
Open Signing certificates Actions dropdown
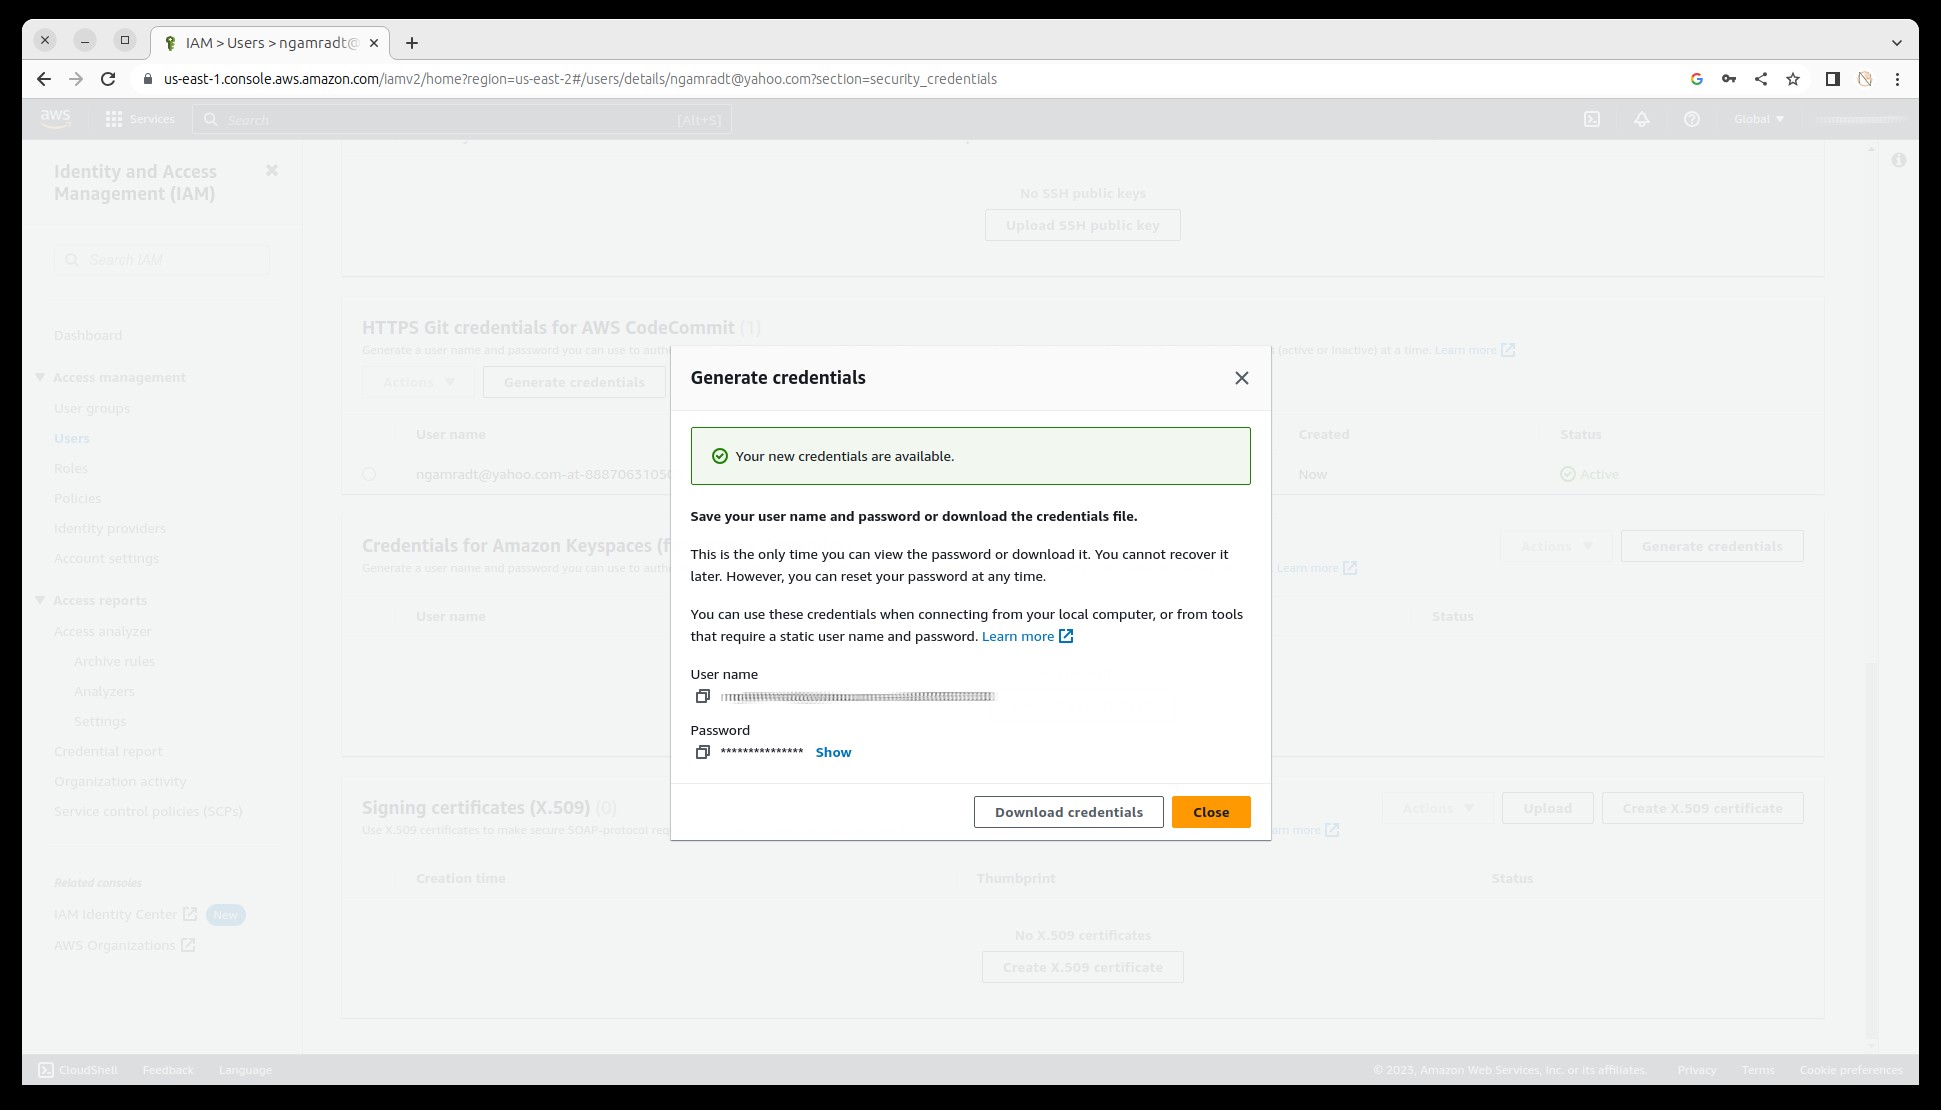coord(1438,808)
